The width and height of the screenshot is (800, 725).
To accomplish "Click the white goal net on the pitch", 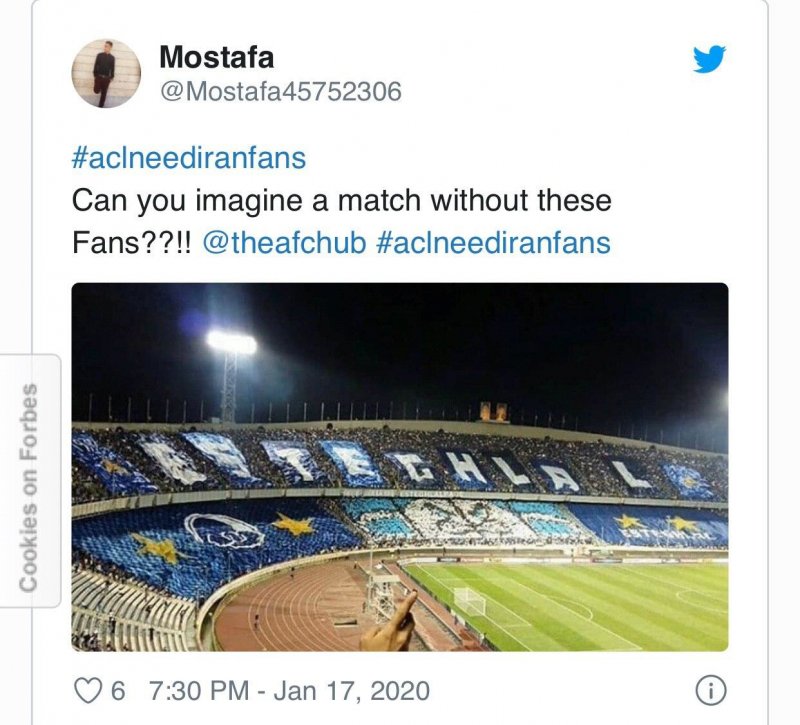I will click(x=469, y=600).
